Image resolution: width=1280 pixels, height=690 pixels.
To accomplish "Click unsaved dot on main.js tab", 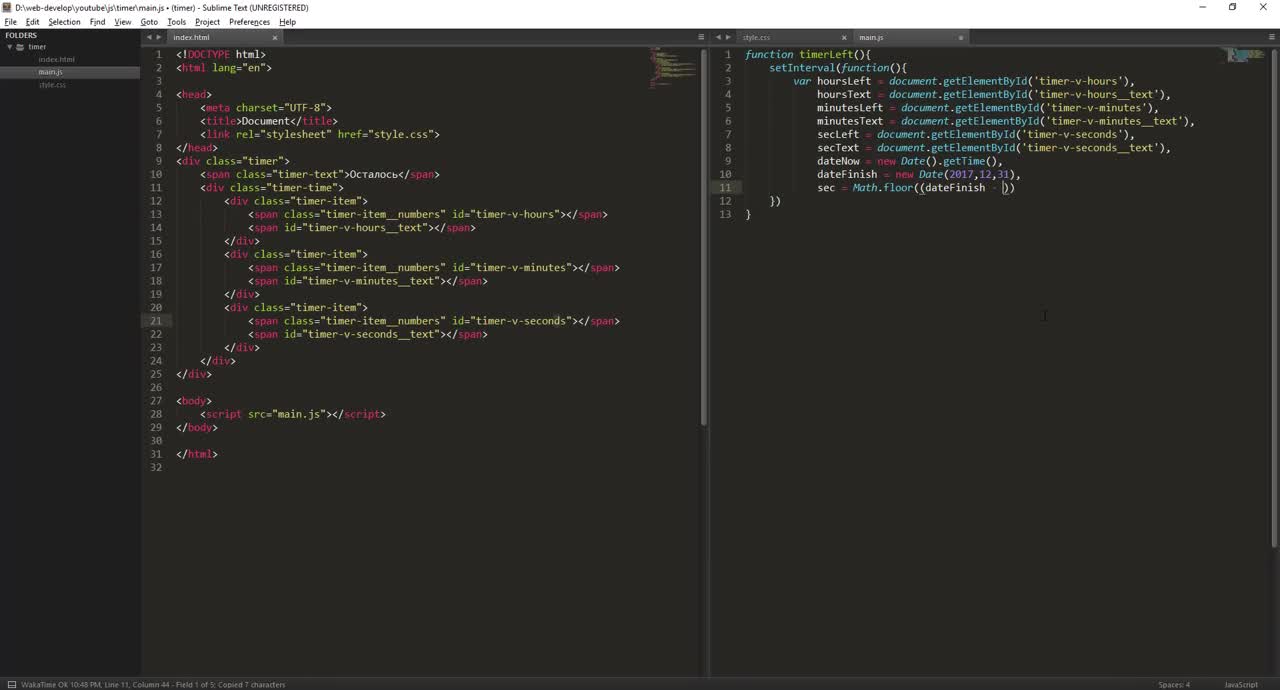I will tap(961, 37).
